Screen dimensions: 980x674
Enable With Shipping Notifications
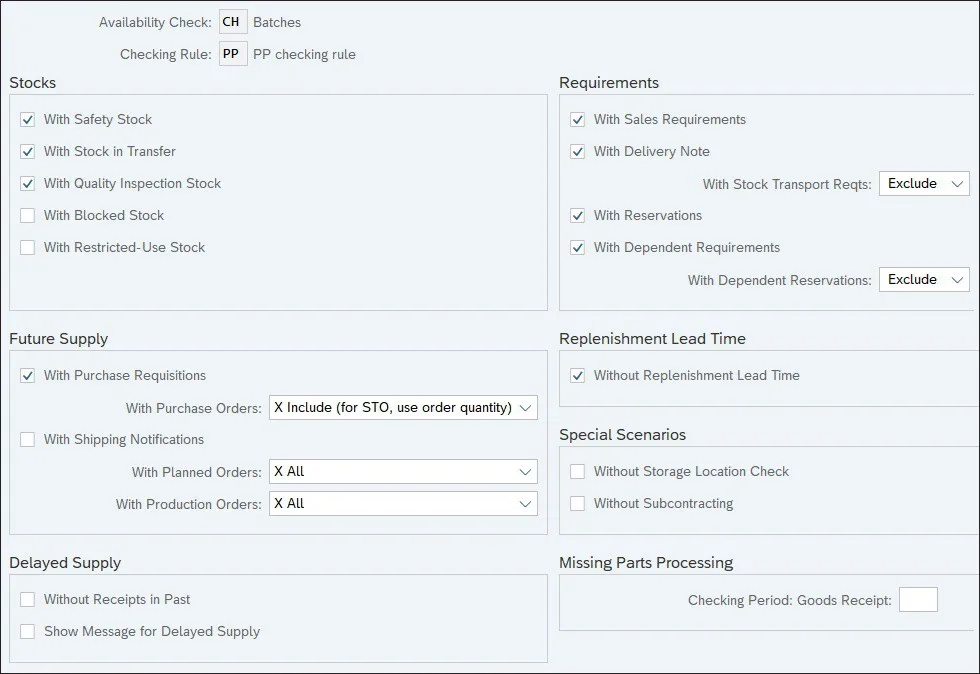(27, 440)
